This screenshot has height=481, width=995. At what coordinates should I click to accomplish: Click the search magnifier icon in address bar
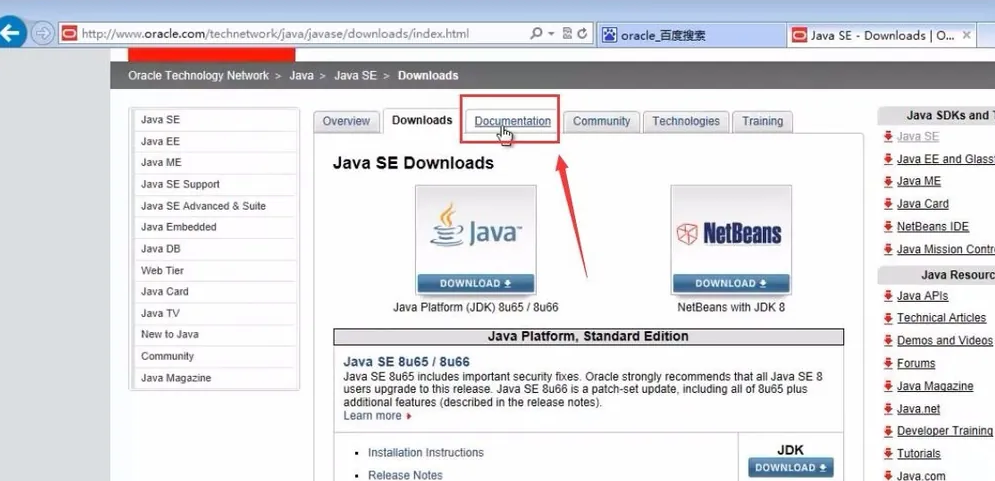[x=537, y=34]
